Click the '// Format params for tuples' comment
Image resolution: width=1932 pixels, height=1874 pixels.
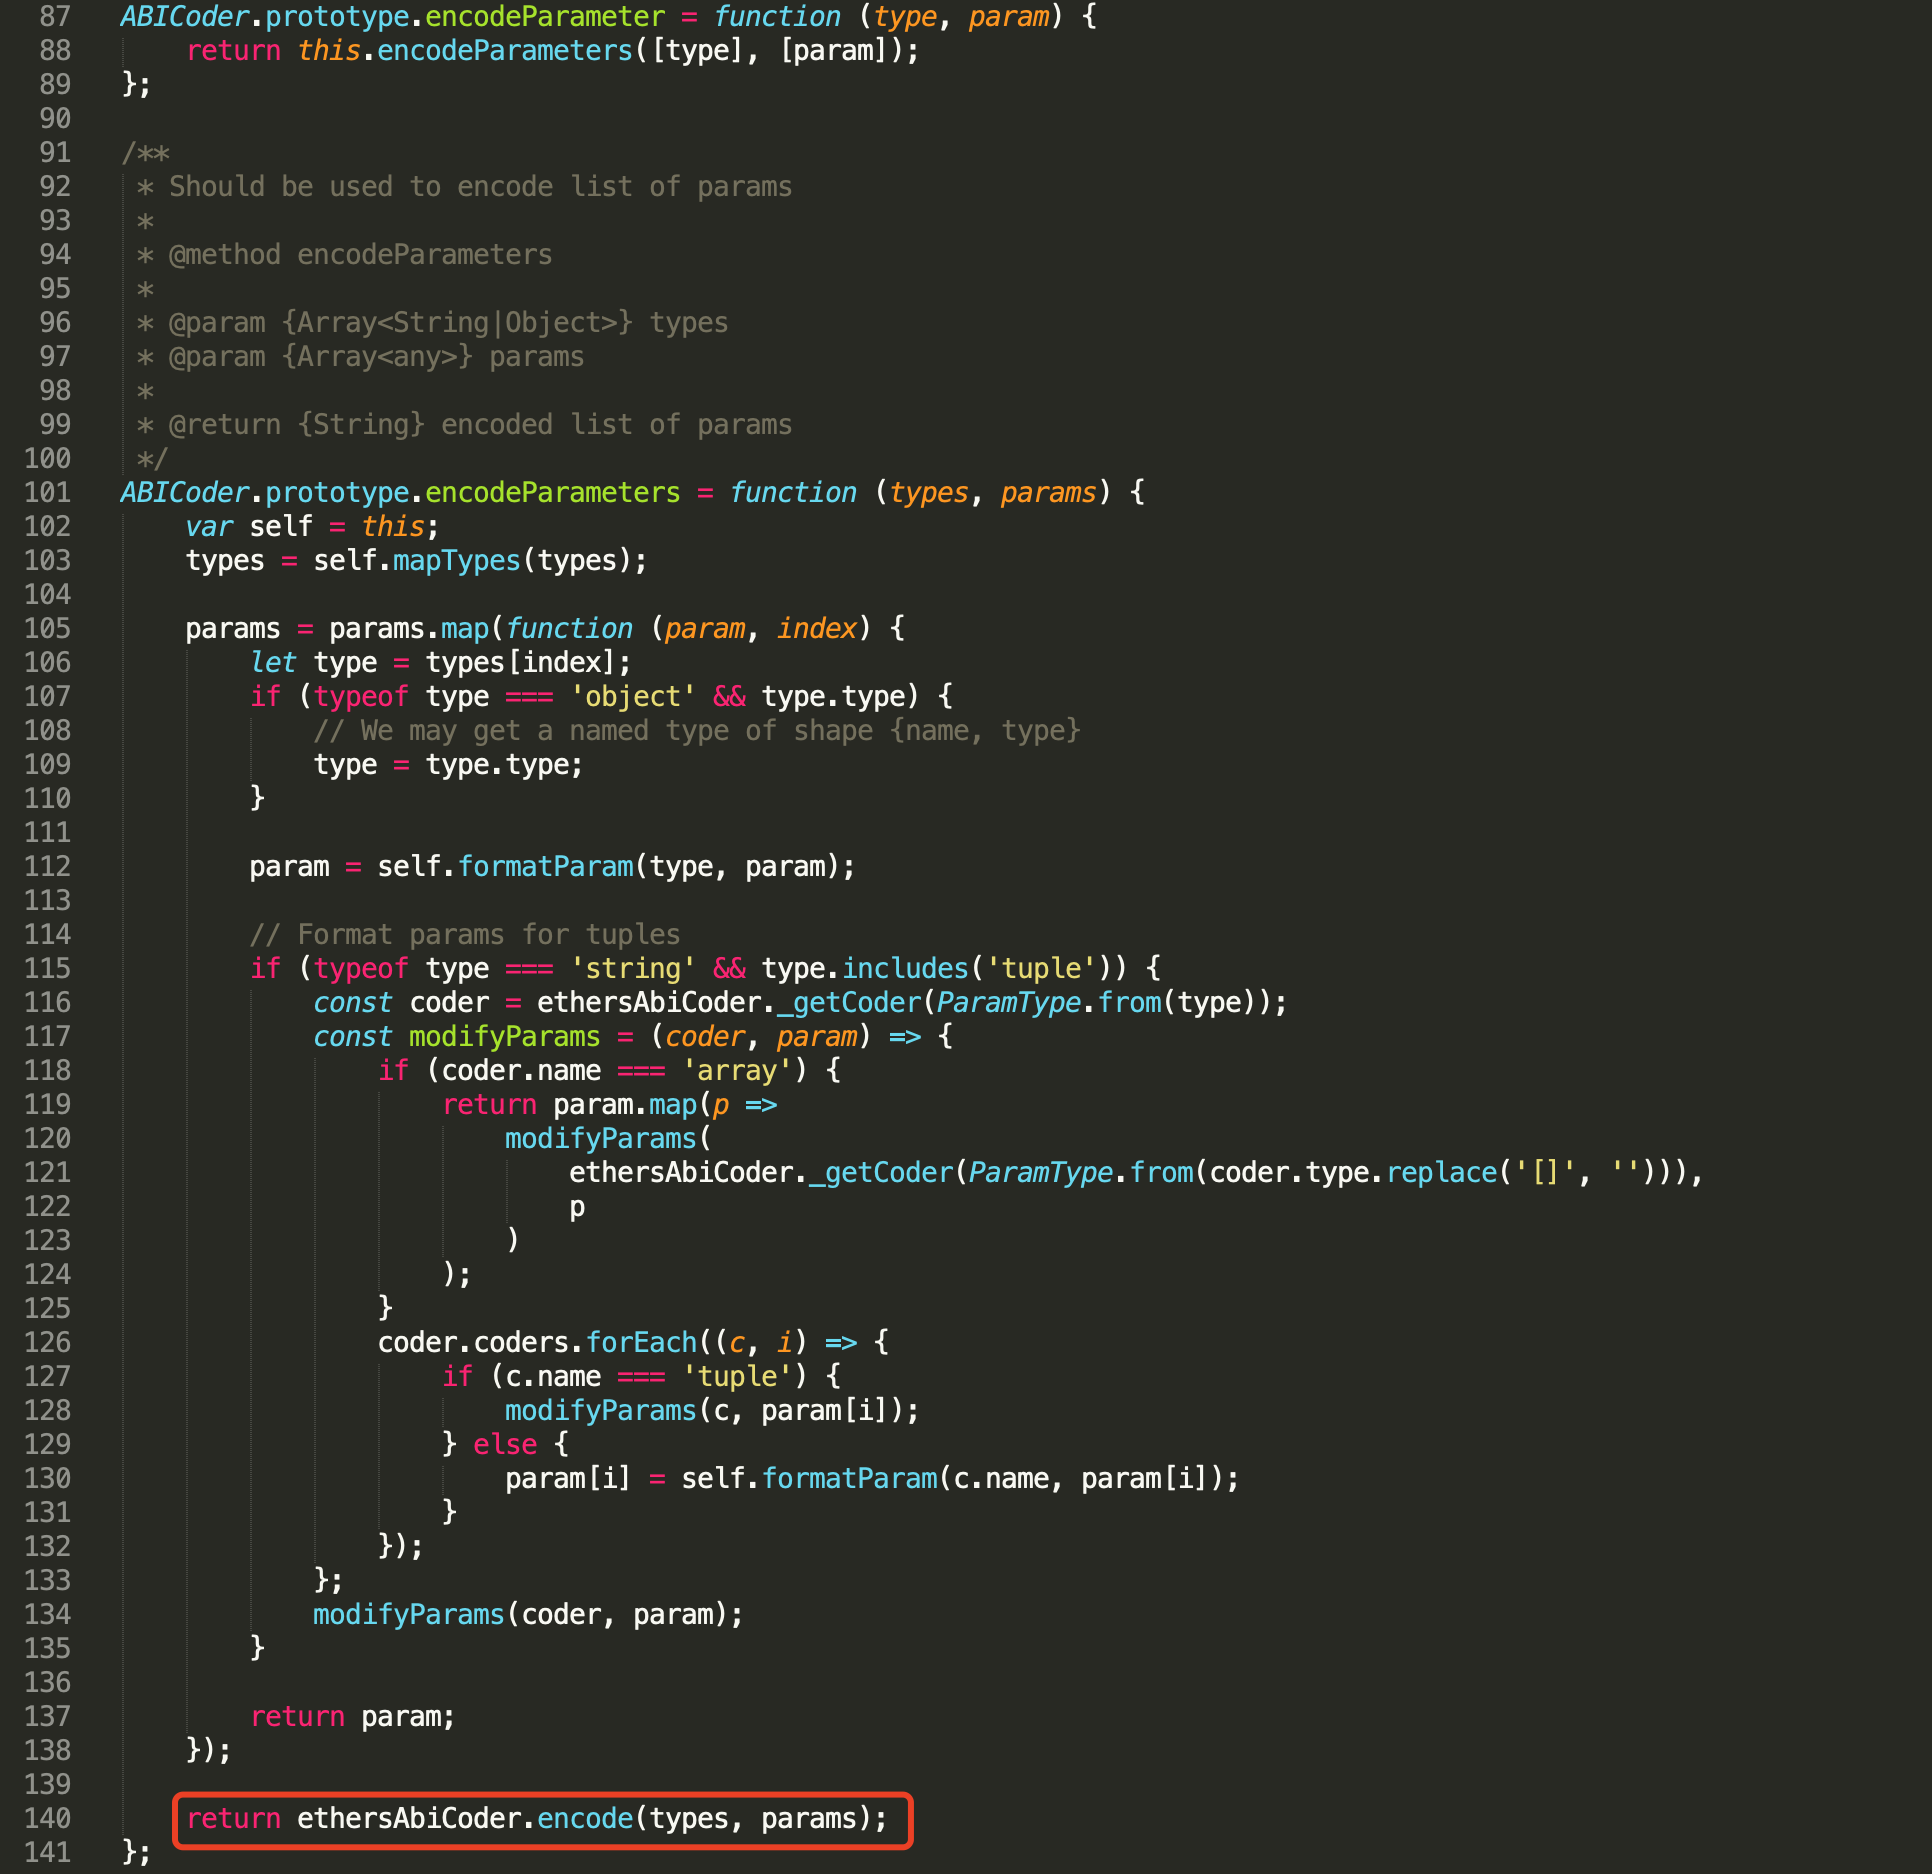coord(465,934)
